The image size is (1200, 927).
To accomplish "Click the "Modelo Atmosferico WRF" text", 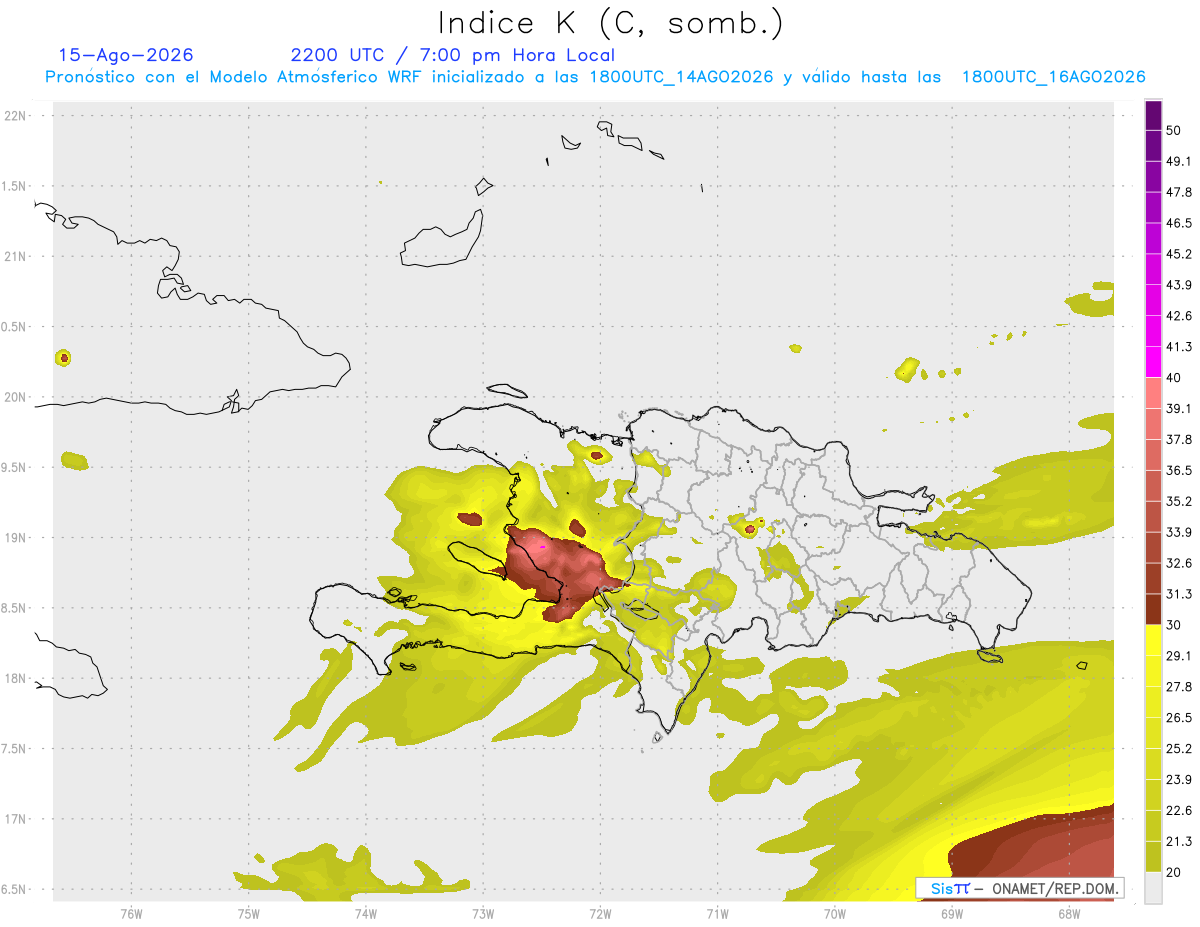I will pos(300,77).
